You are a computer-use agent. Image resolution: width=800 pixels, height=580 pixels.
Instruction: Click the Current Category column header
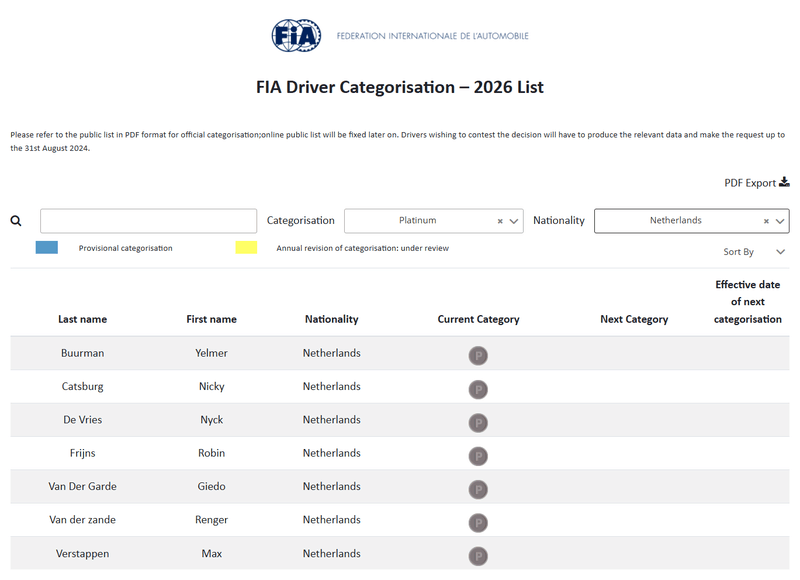point(478,319)
